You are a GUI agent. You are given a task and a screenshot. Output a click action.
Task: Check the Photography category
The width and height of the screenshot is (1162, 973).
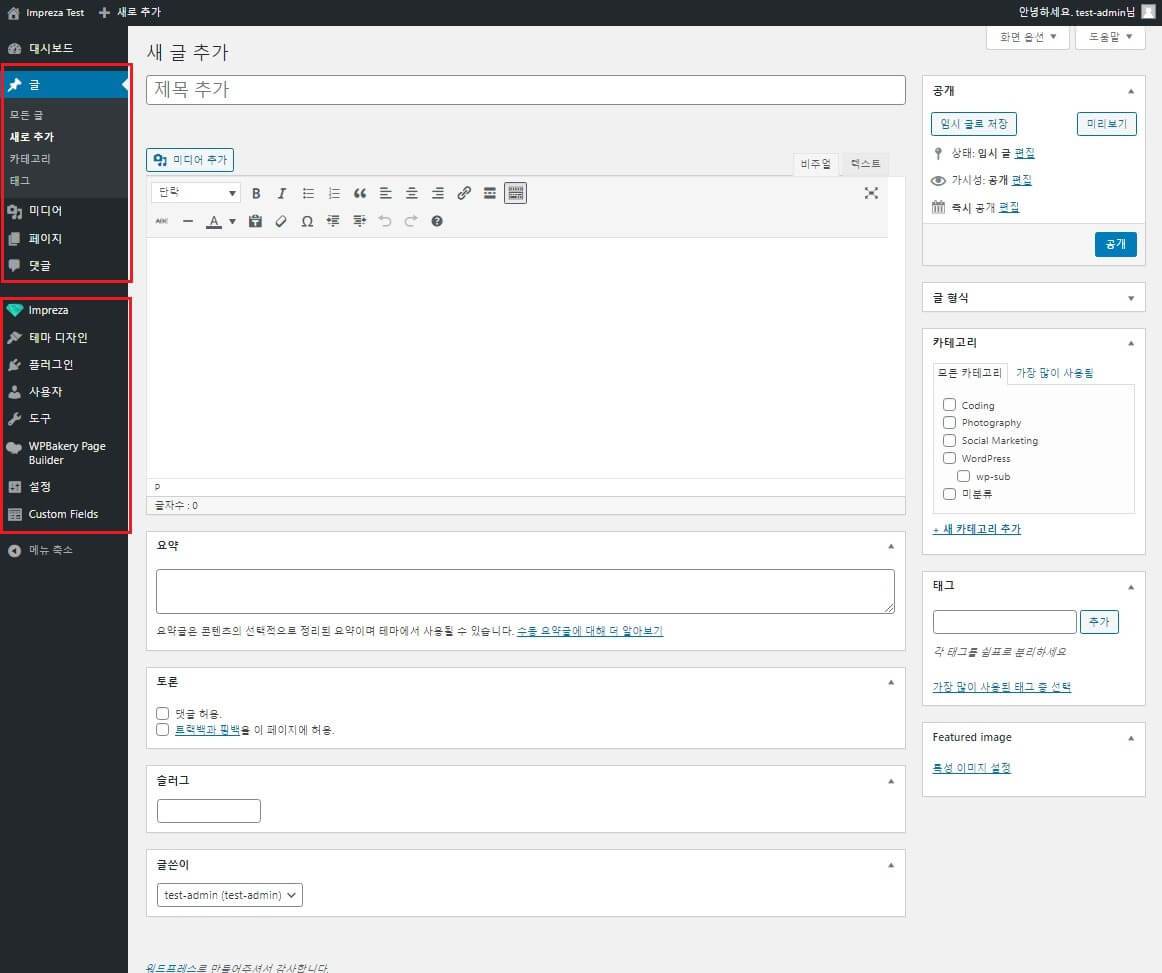point(949,422)
